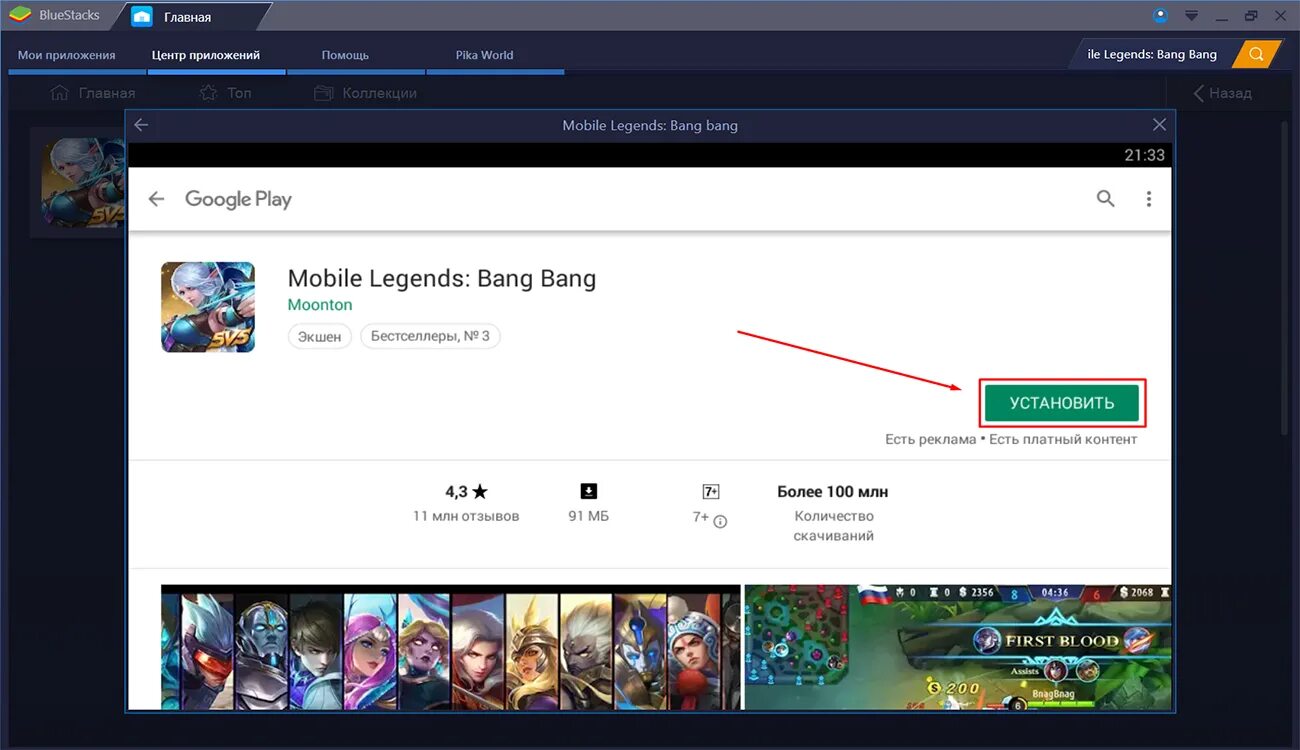This screenshot has width=1300, height=750.
Task: Open the Главная home icon in navigation
Action: tap(59, 92)
